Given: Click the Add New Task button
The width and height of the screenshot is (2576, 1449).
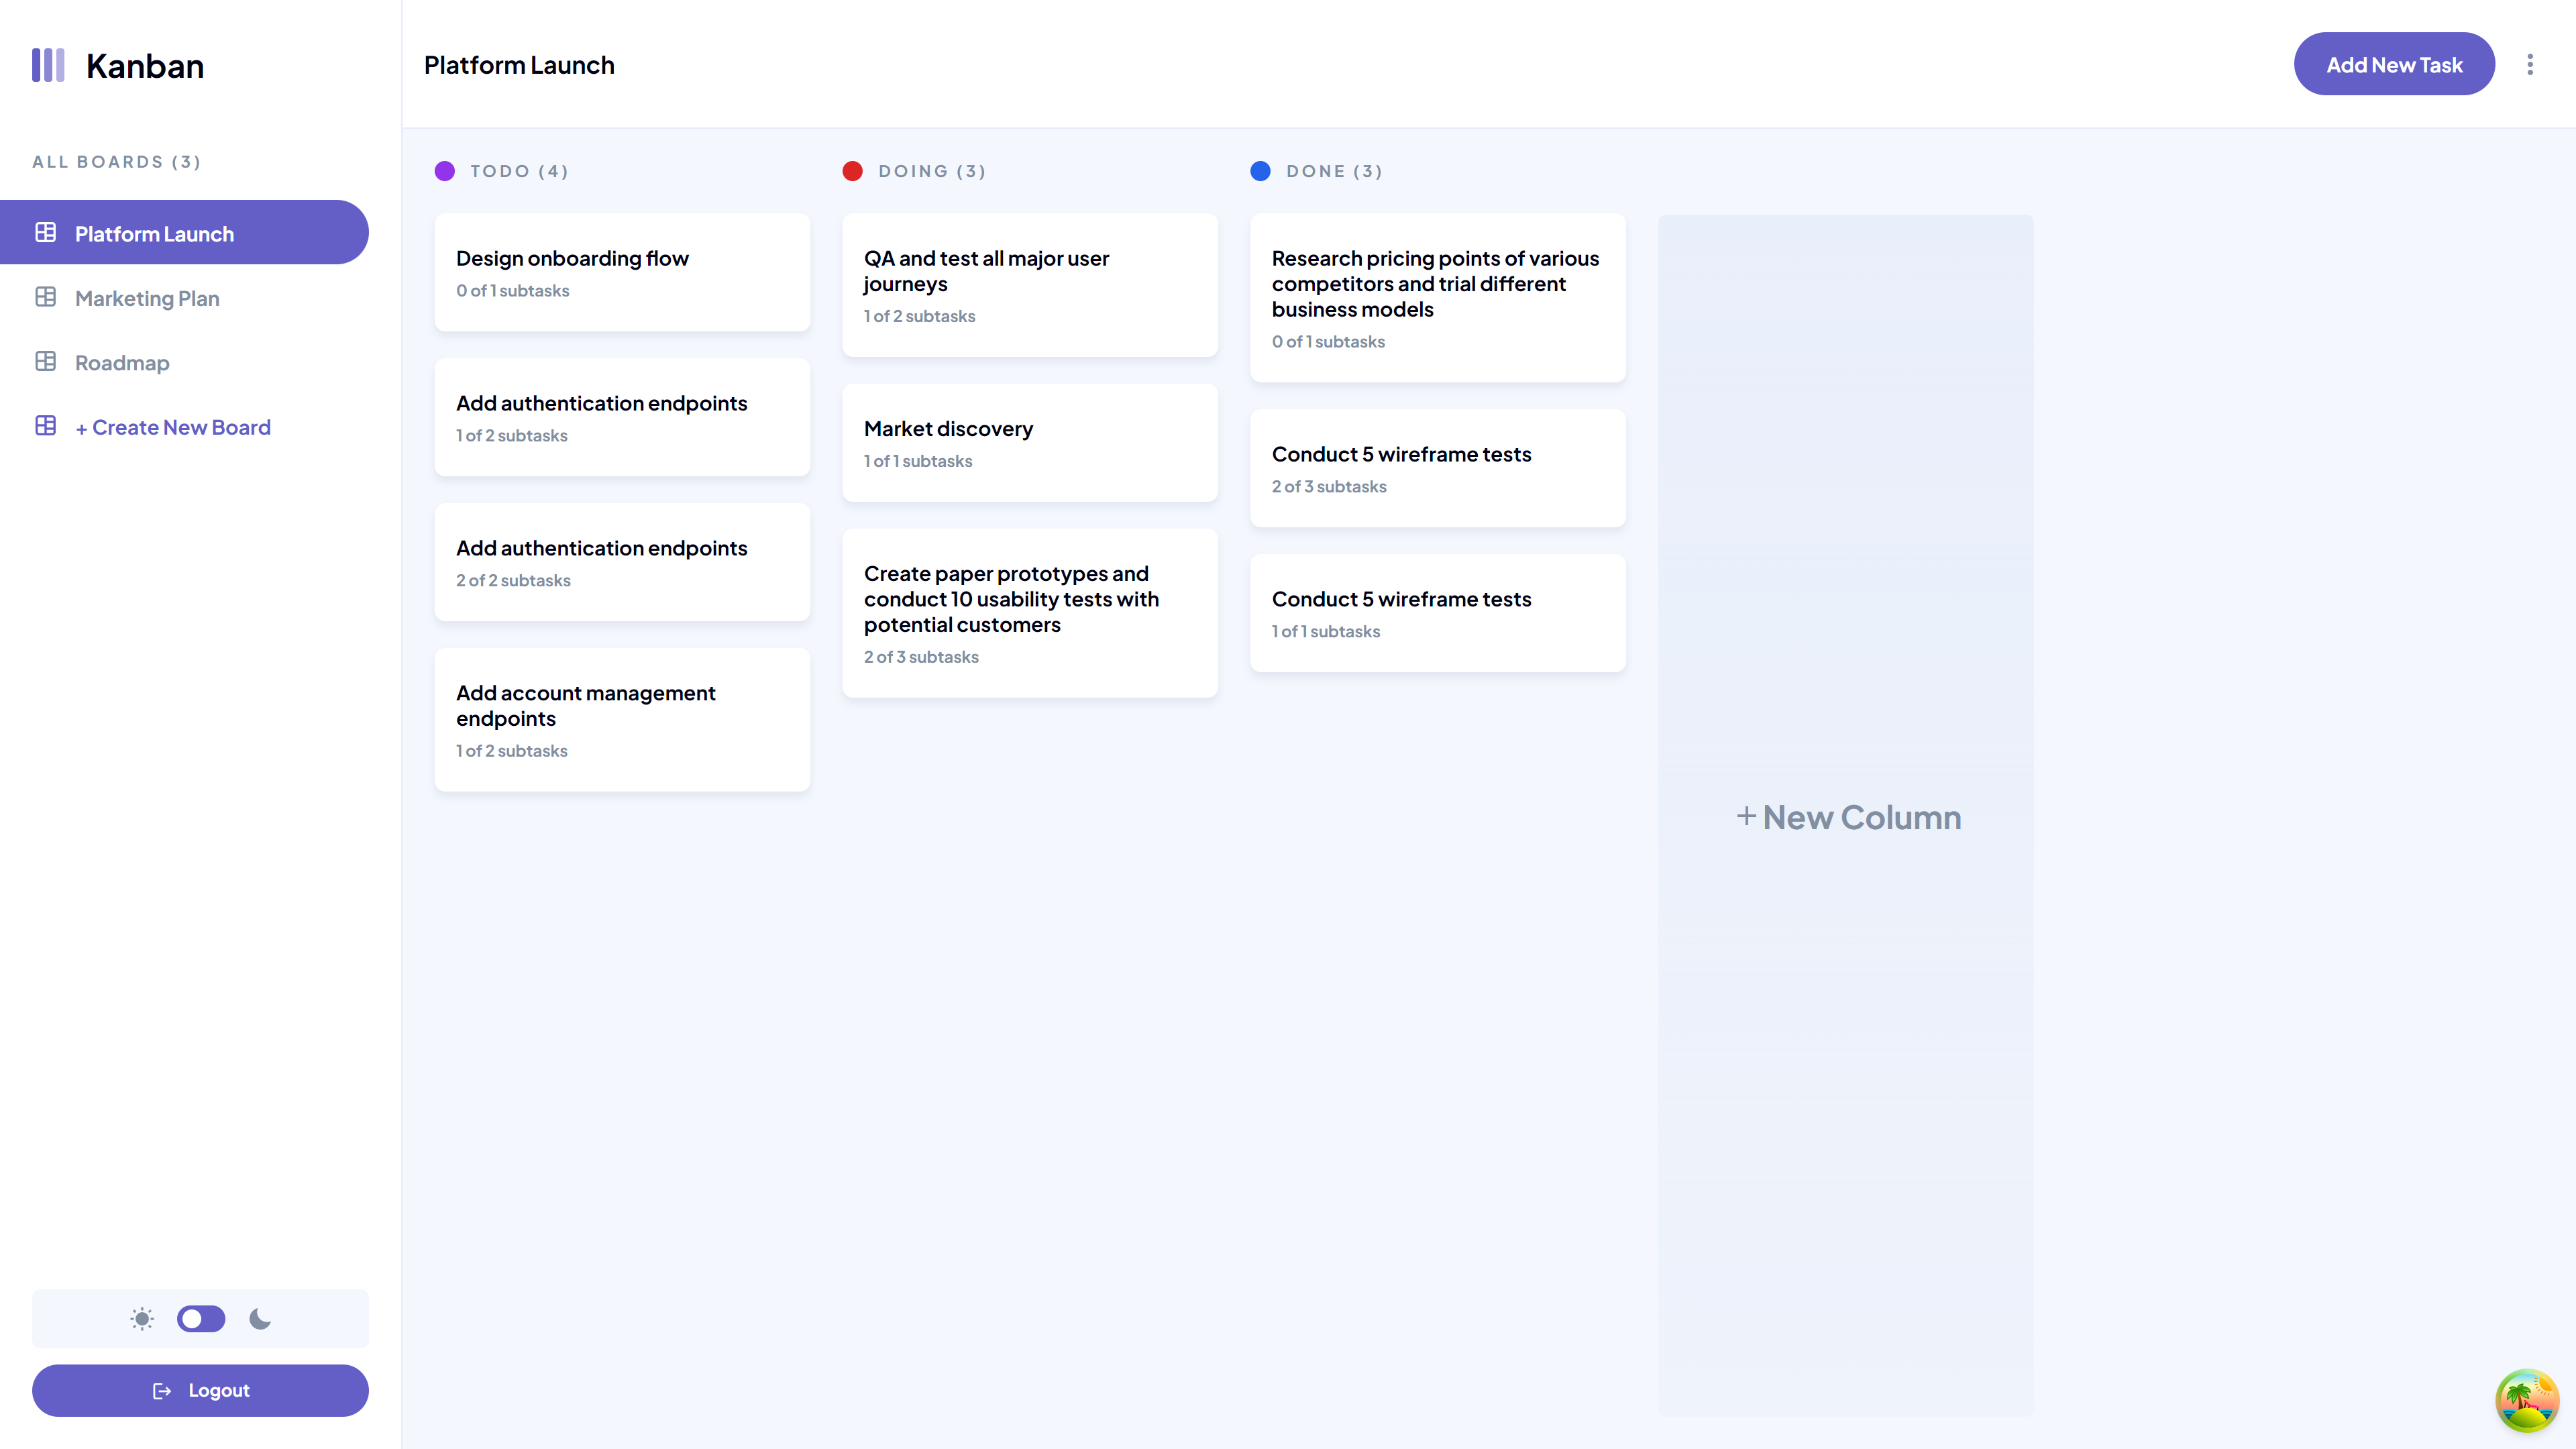Looking at the screenshot, I should [2393, 65].
